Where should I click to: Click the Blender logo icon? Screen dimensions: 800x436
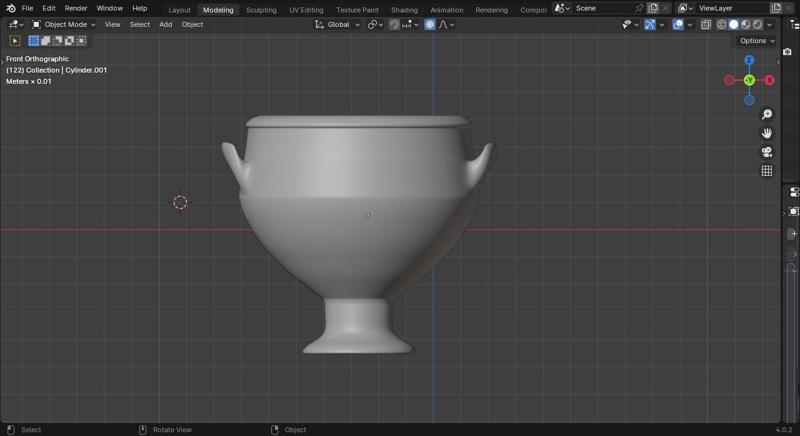(x=10, y=8)
